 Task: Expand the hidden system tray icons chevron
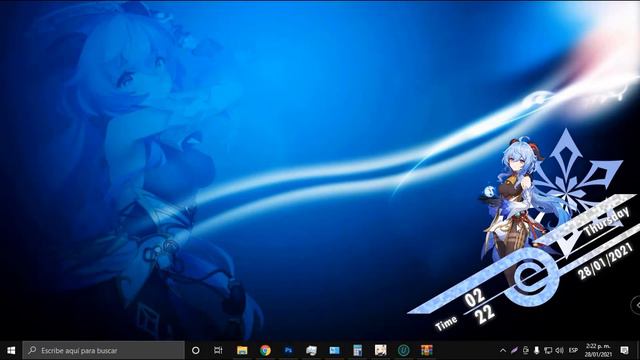point(503,350)
